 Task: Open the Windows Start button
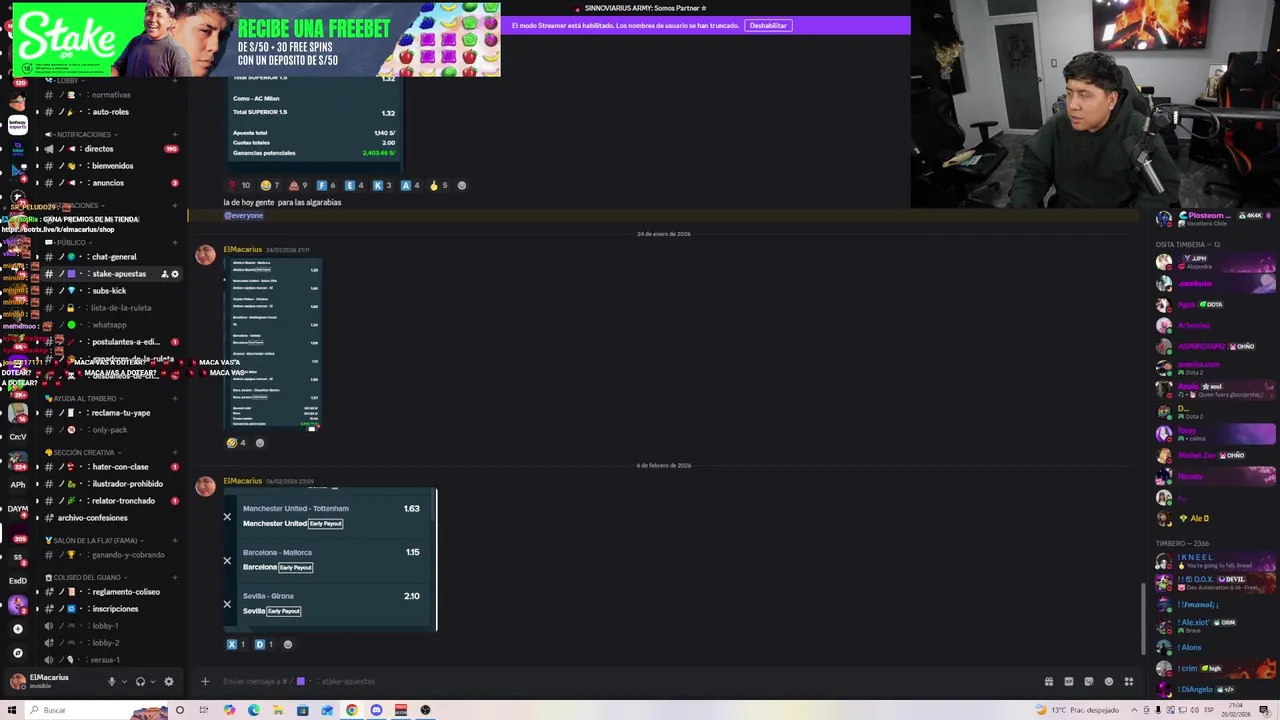[11, 710]
